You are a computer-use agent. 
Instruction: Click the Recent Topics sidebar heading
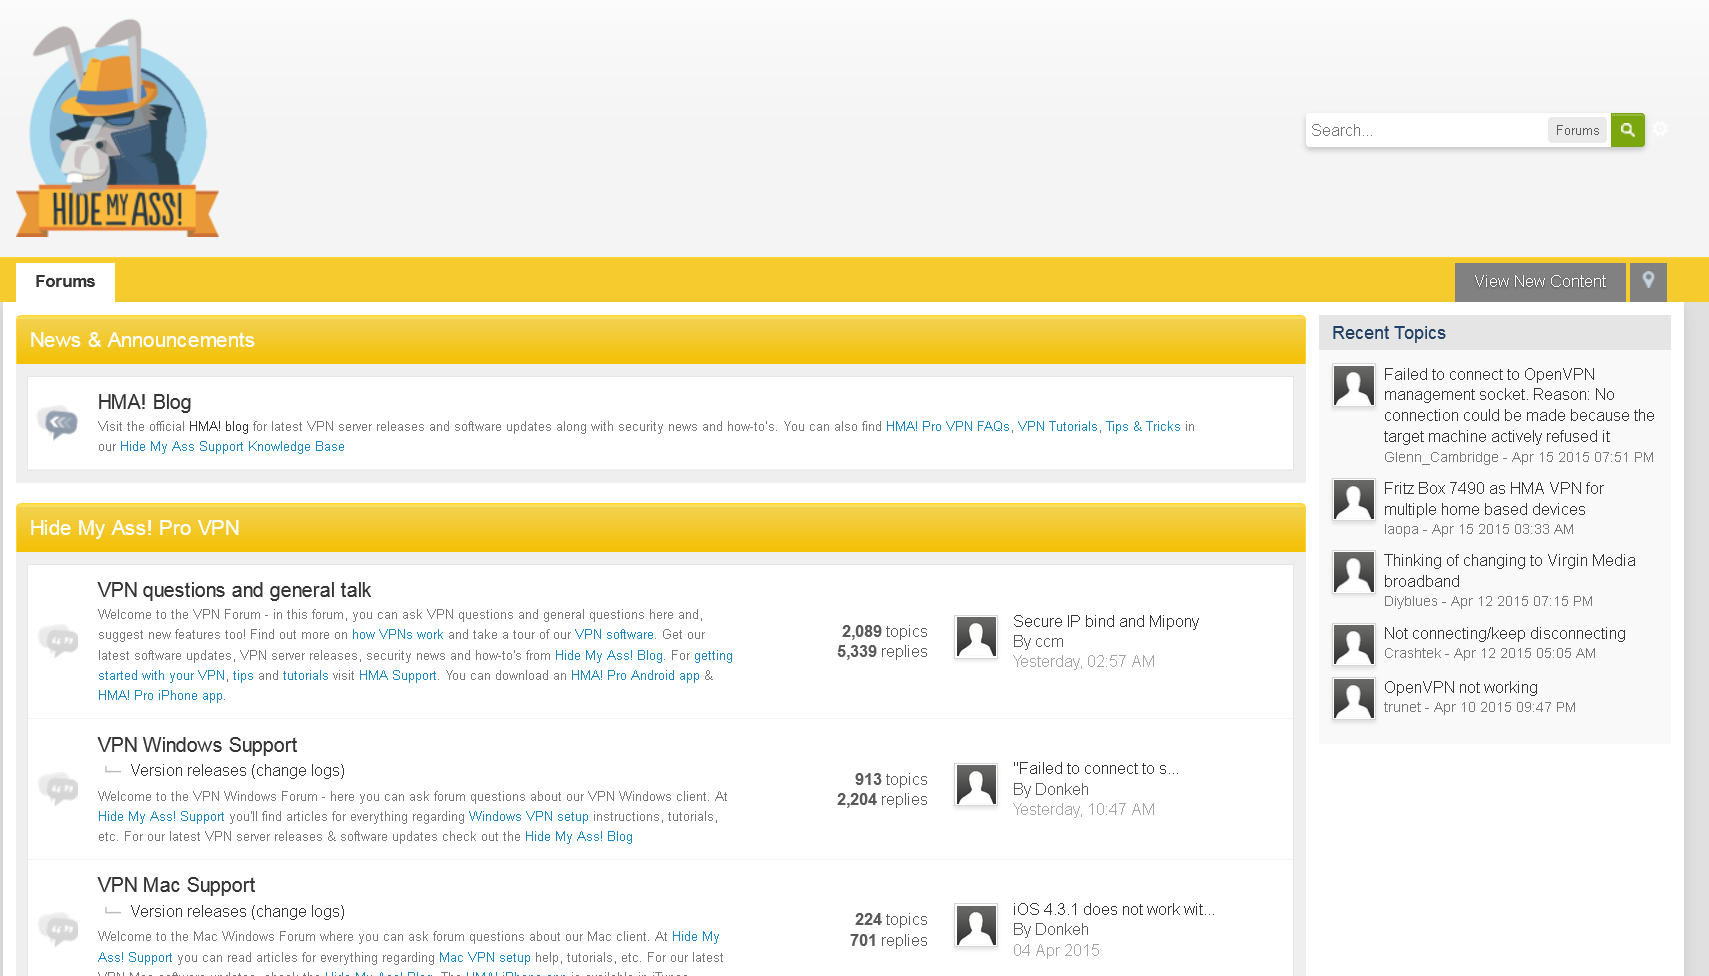coord(1389,333)
